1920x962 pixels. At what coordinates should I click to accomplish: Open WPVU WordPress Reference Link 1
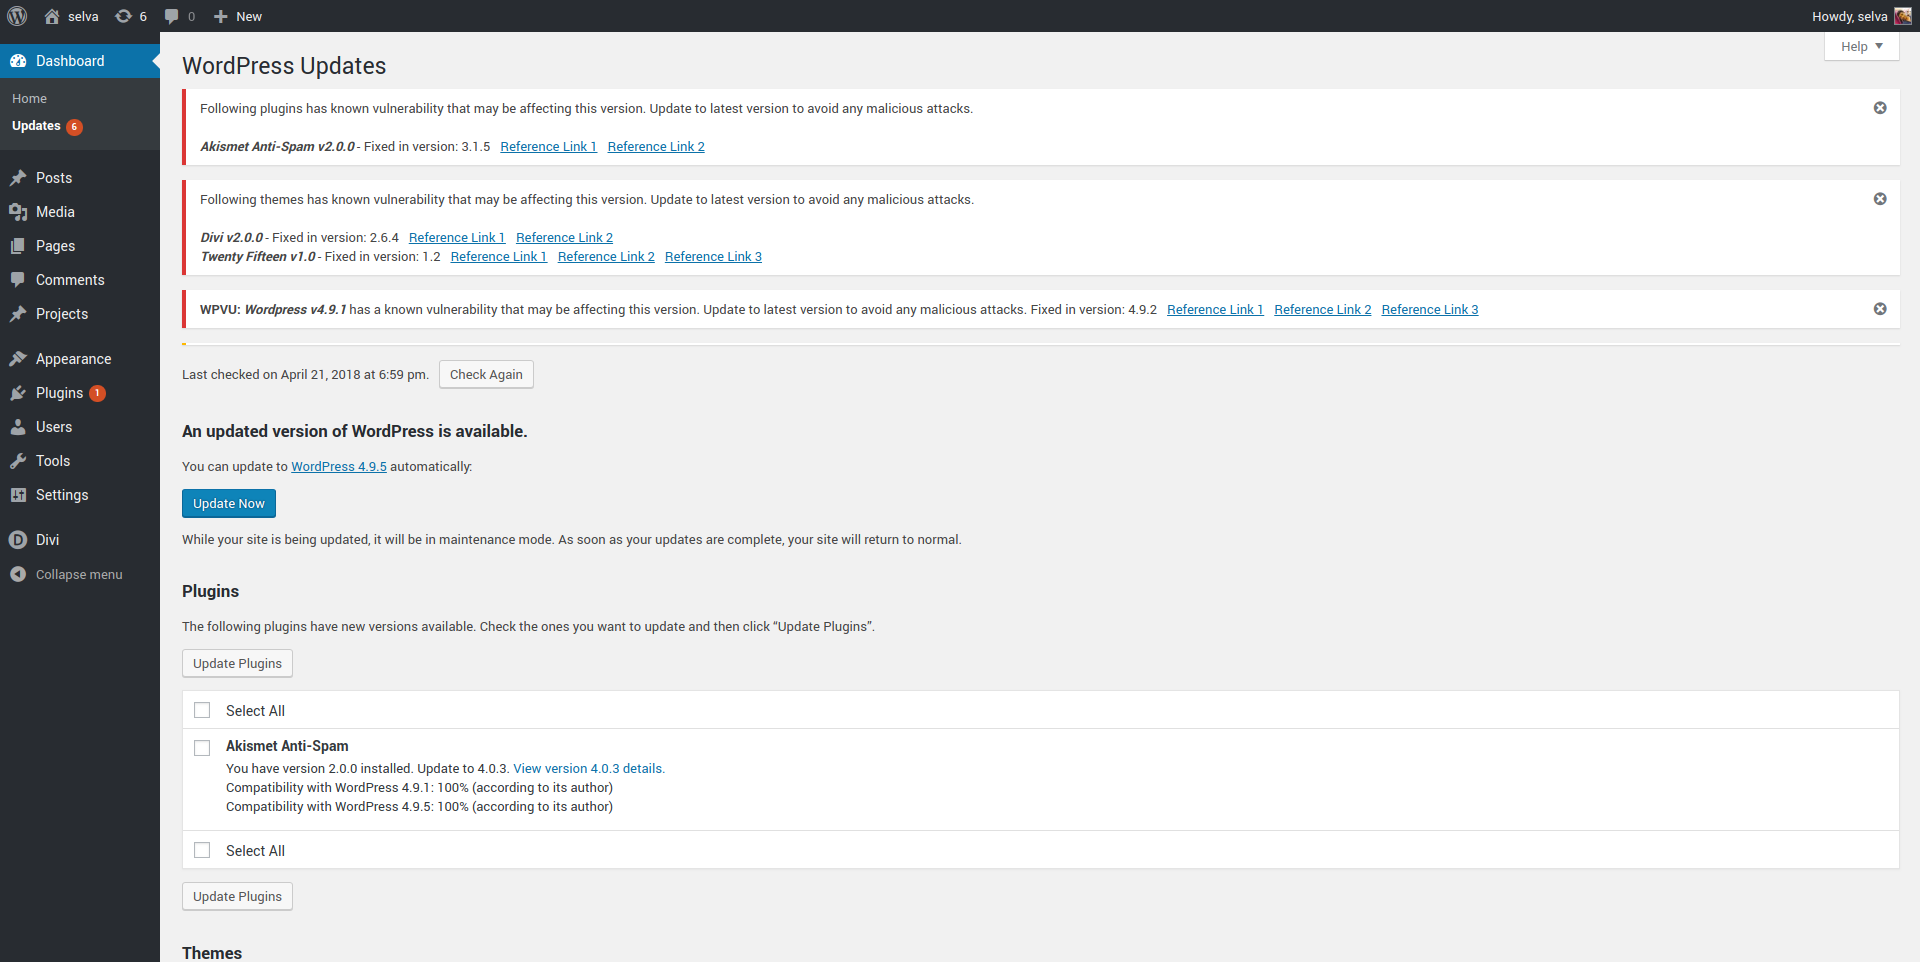1216,309
